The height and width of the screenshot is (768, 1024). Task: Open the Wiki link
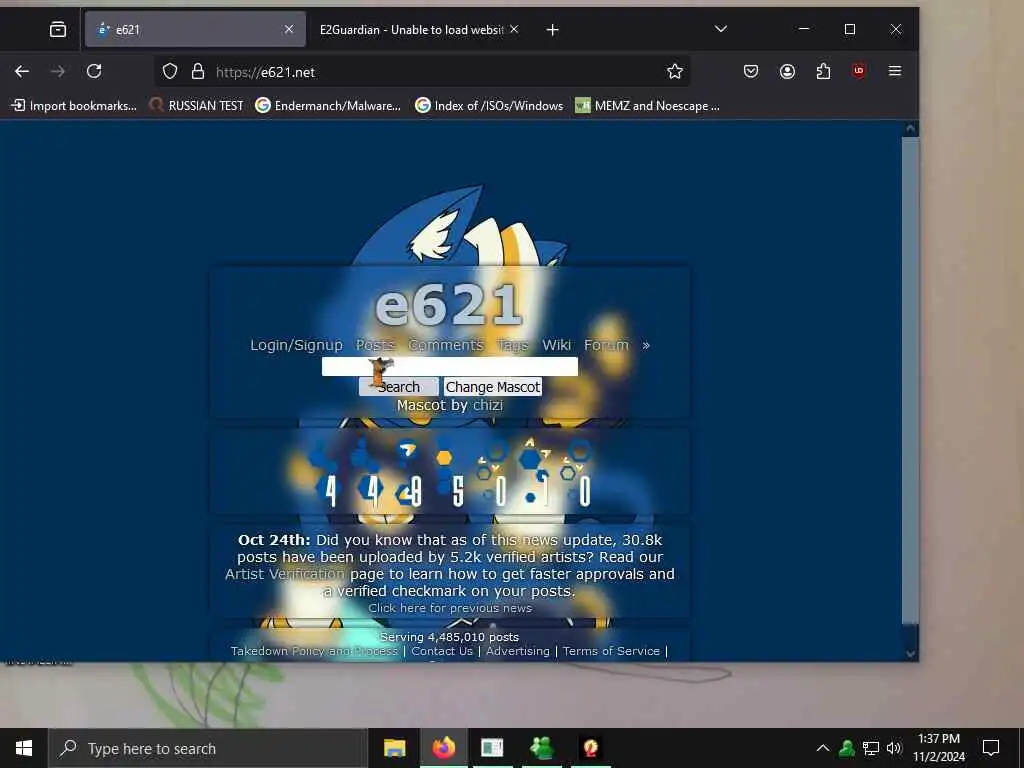pos(556,345)
